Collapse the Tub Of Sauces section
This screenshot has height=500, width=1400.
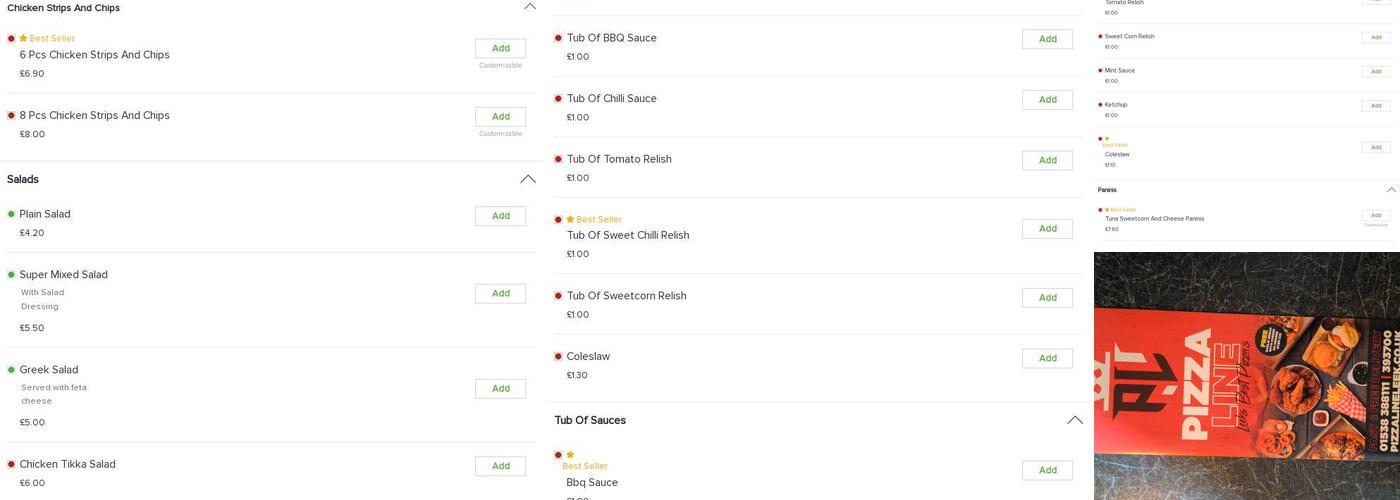click(x=1074, y=420)
